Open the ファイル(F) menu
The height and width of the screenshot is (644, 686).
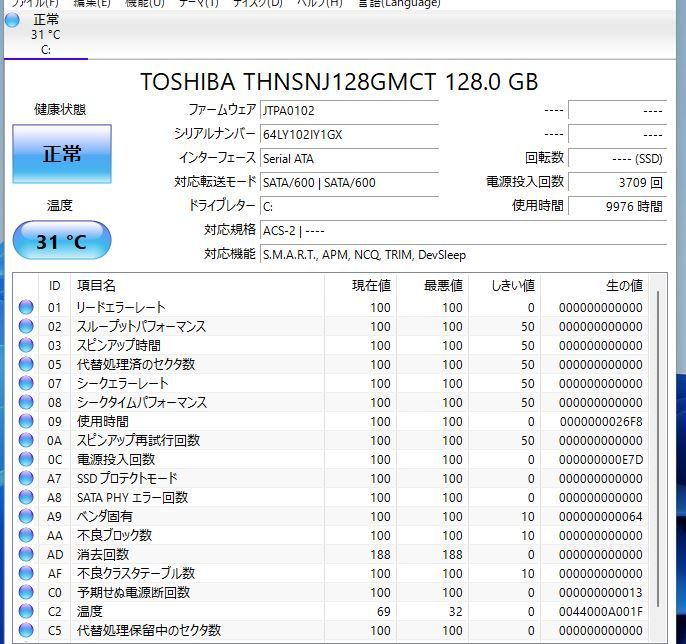pyautogui.click(x=35, y=4)
